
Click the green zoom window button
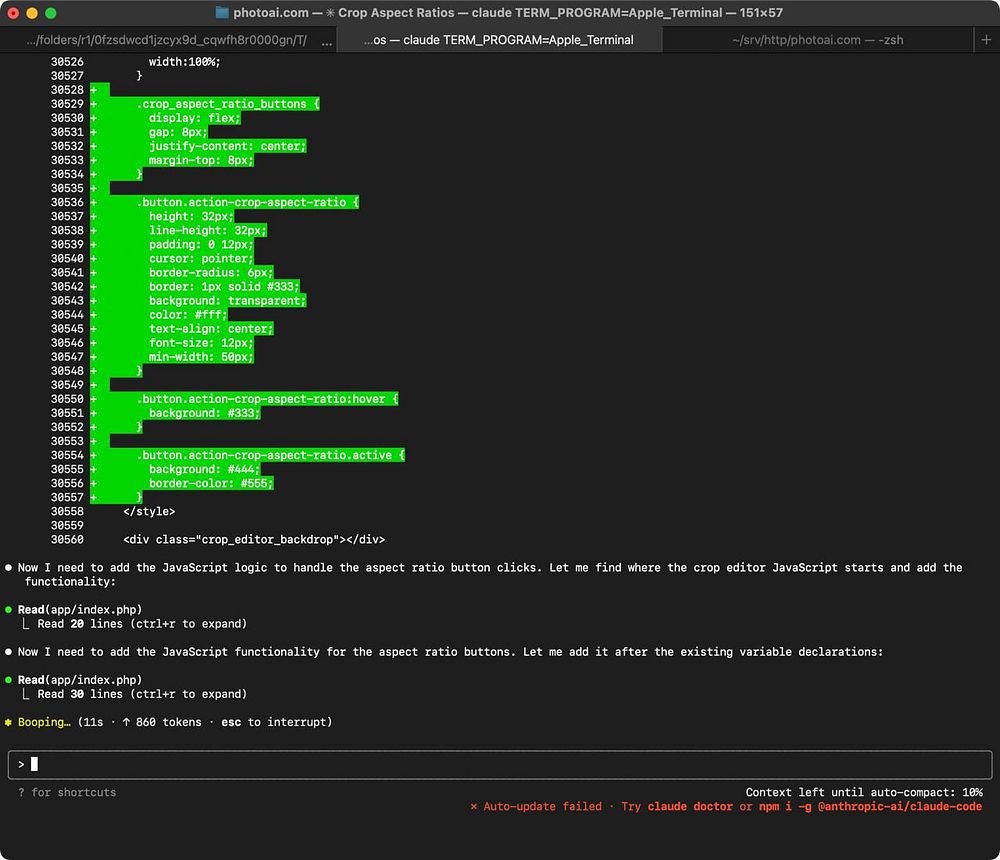click(51, 13)
